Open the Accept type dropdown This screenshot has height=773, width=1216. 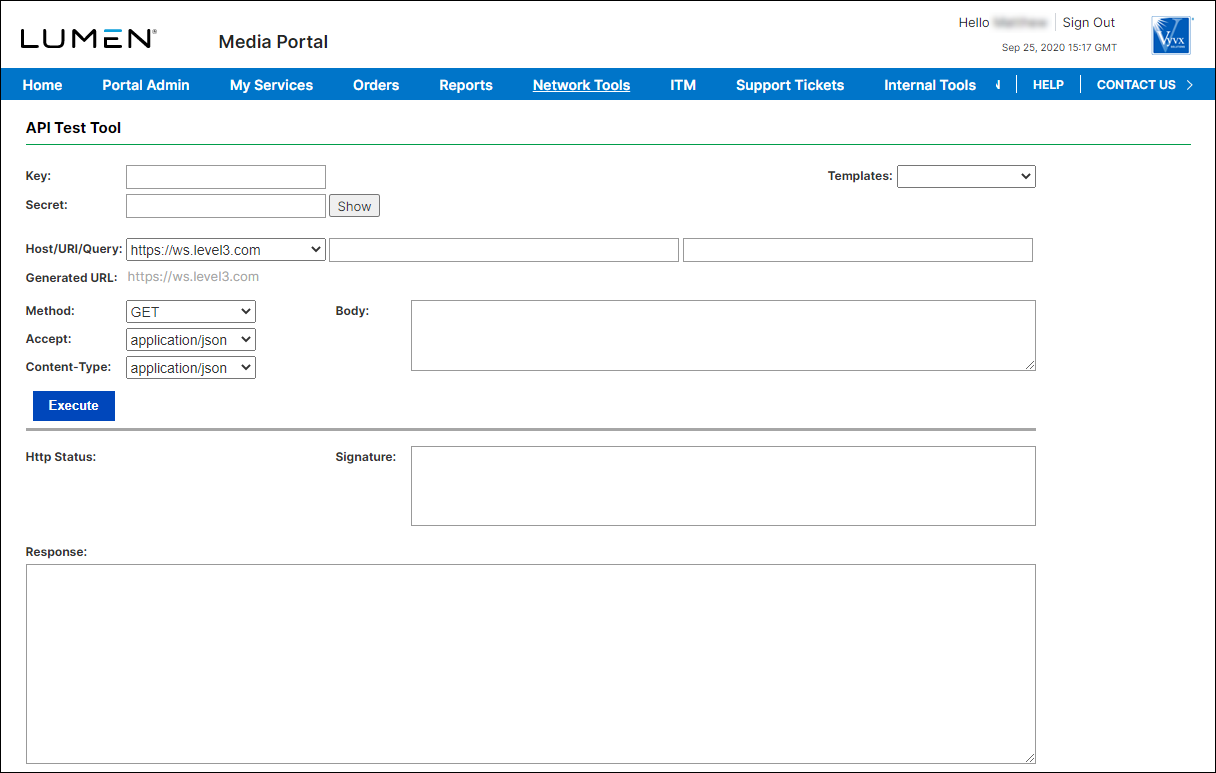pos(191,340)
